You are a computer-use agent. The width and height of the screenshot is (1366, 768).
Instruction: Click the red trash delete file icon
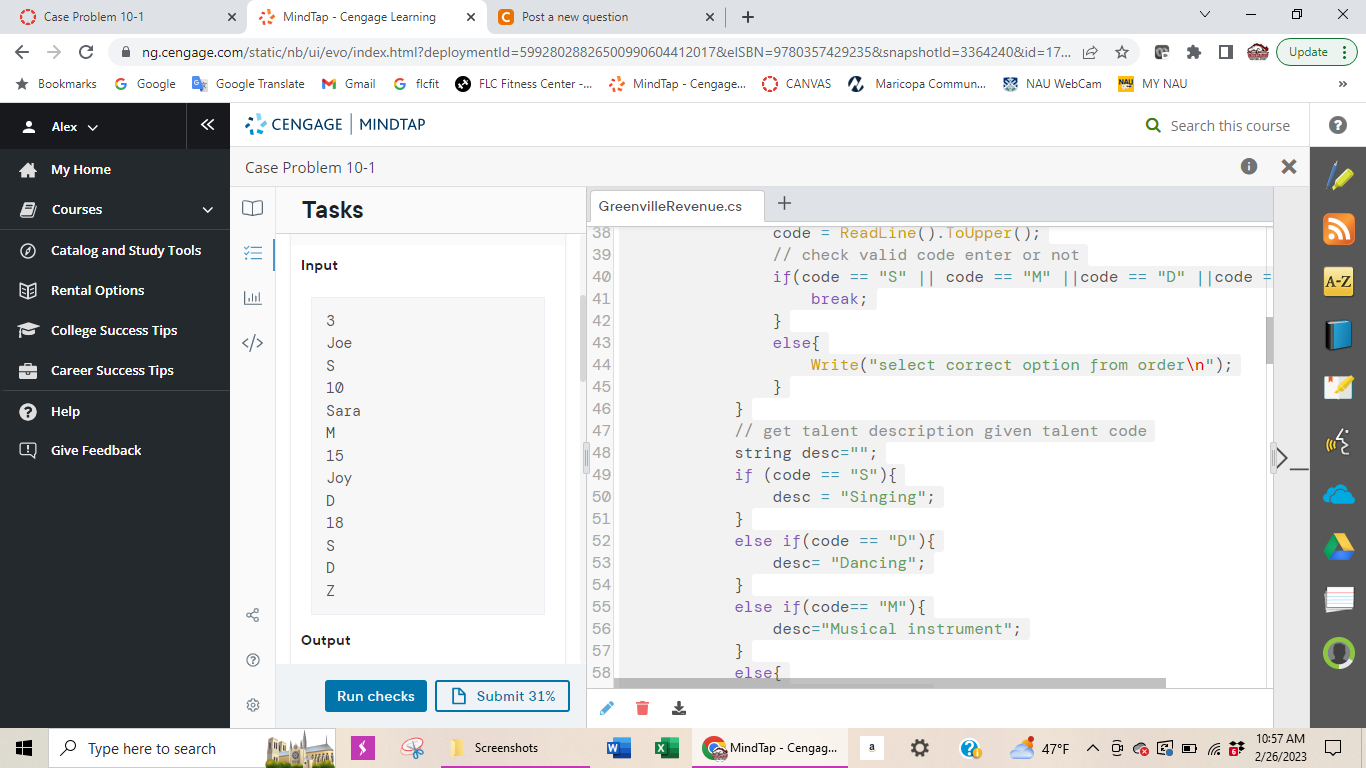tap(643, 708)
